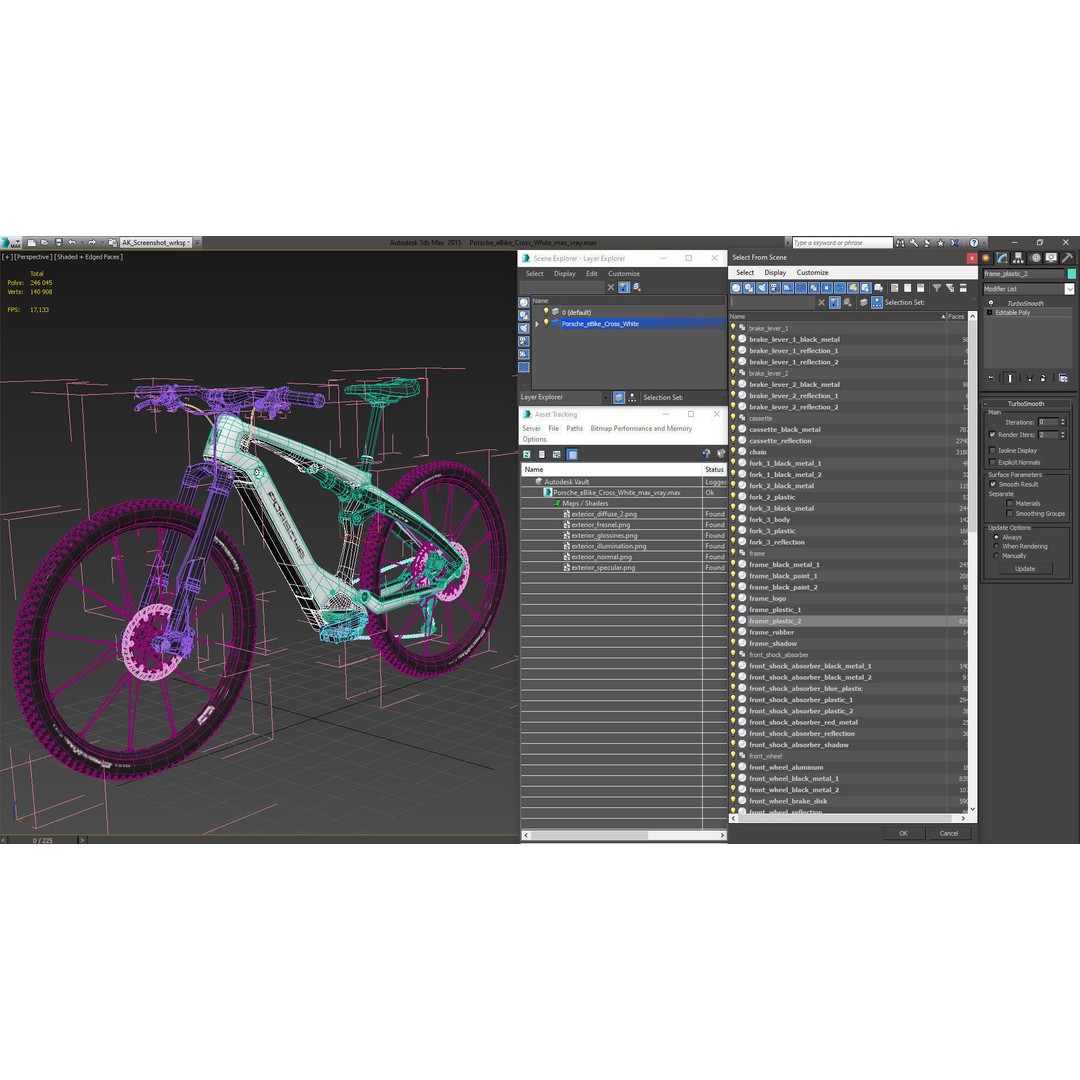Open the 3ds Max application menu logo
Image resolution: width=1080 pixels, height=1080 pixels.
[x=10, y=242]
